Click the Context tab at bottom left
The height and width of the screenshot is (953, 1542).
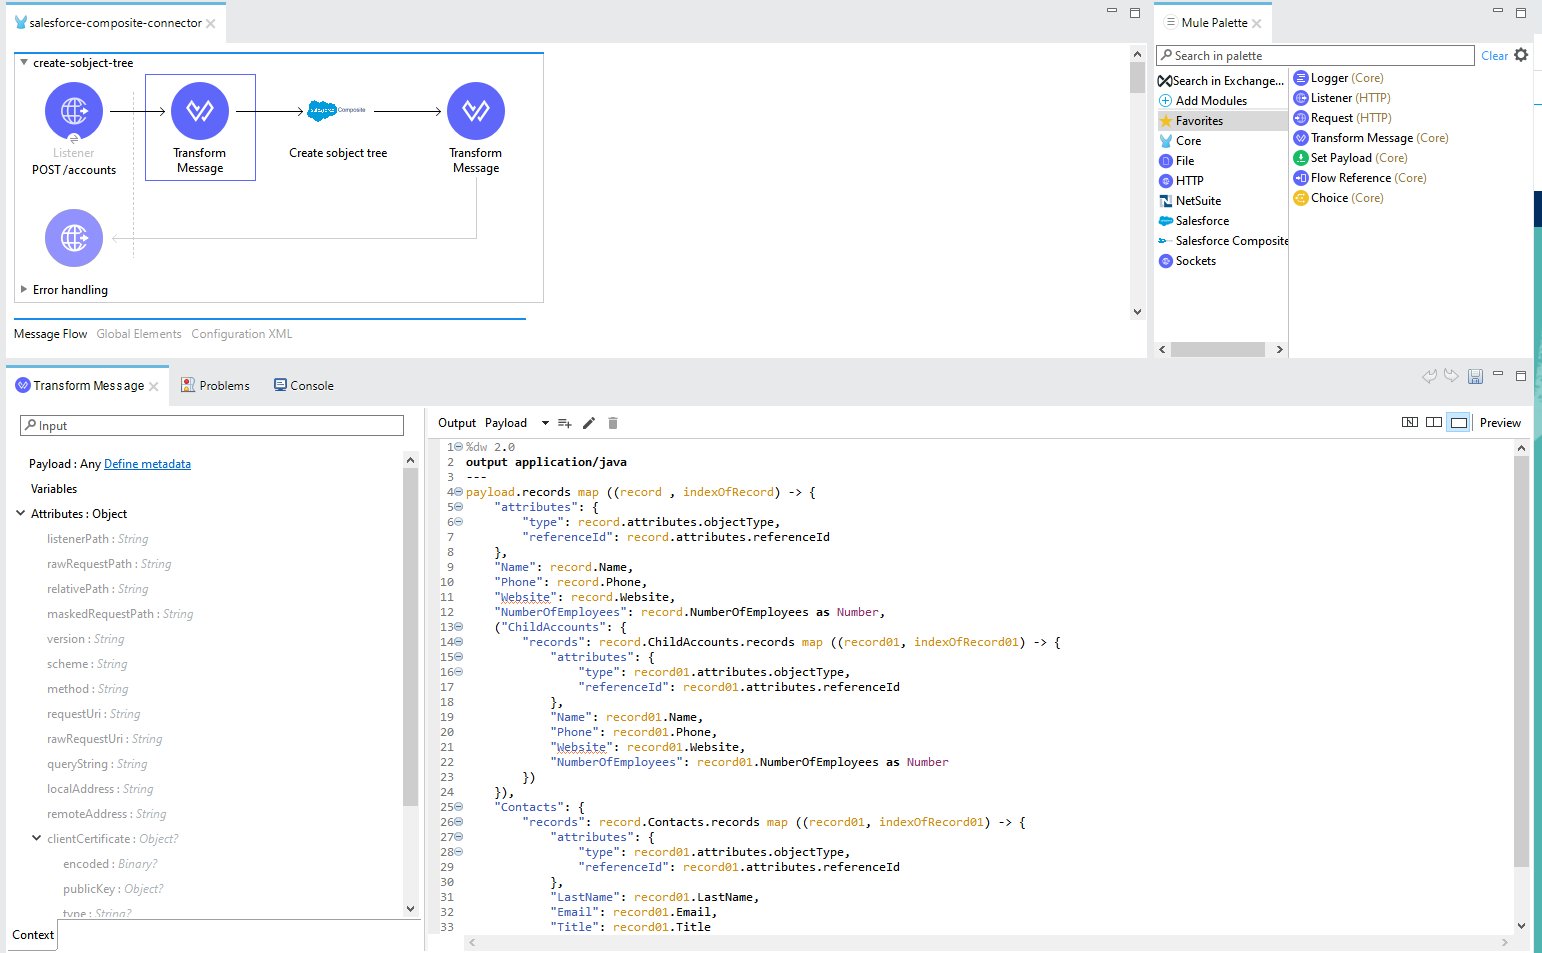point(33,935)
